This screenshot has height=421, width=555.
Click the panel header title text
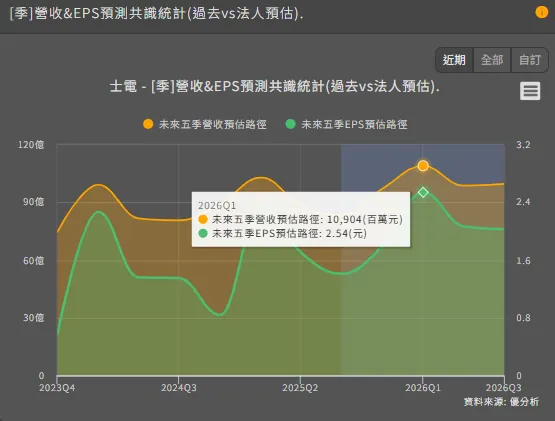point(156,13)
